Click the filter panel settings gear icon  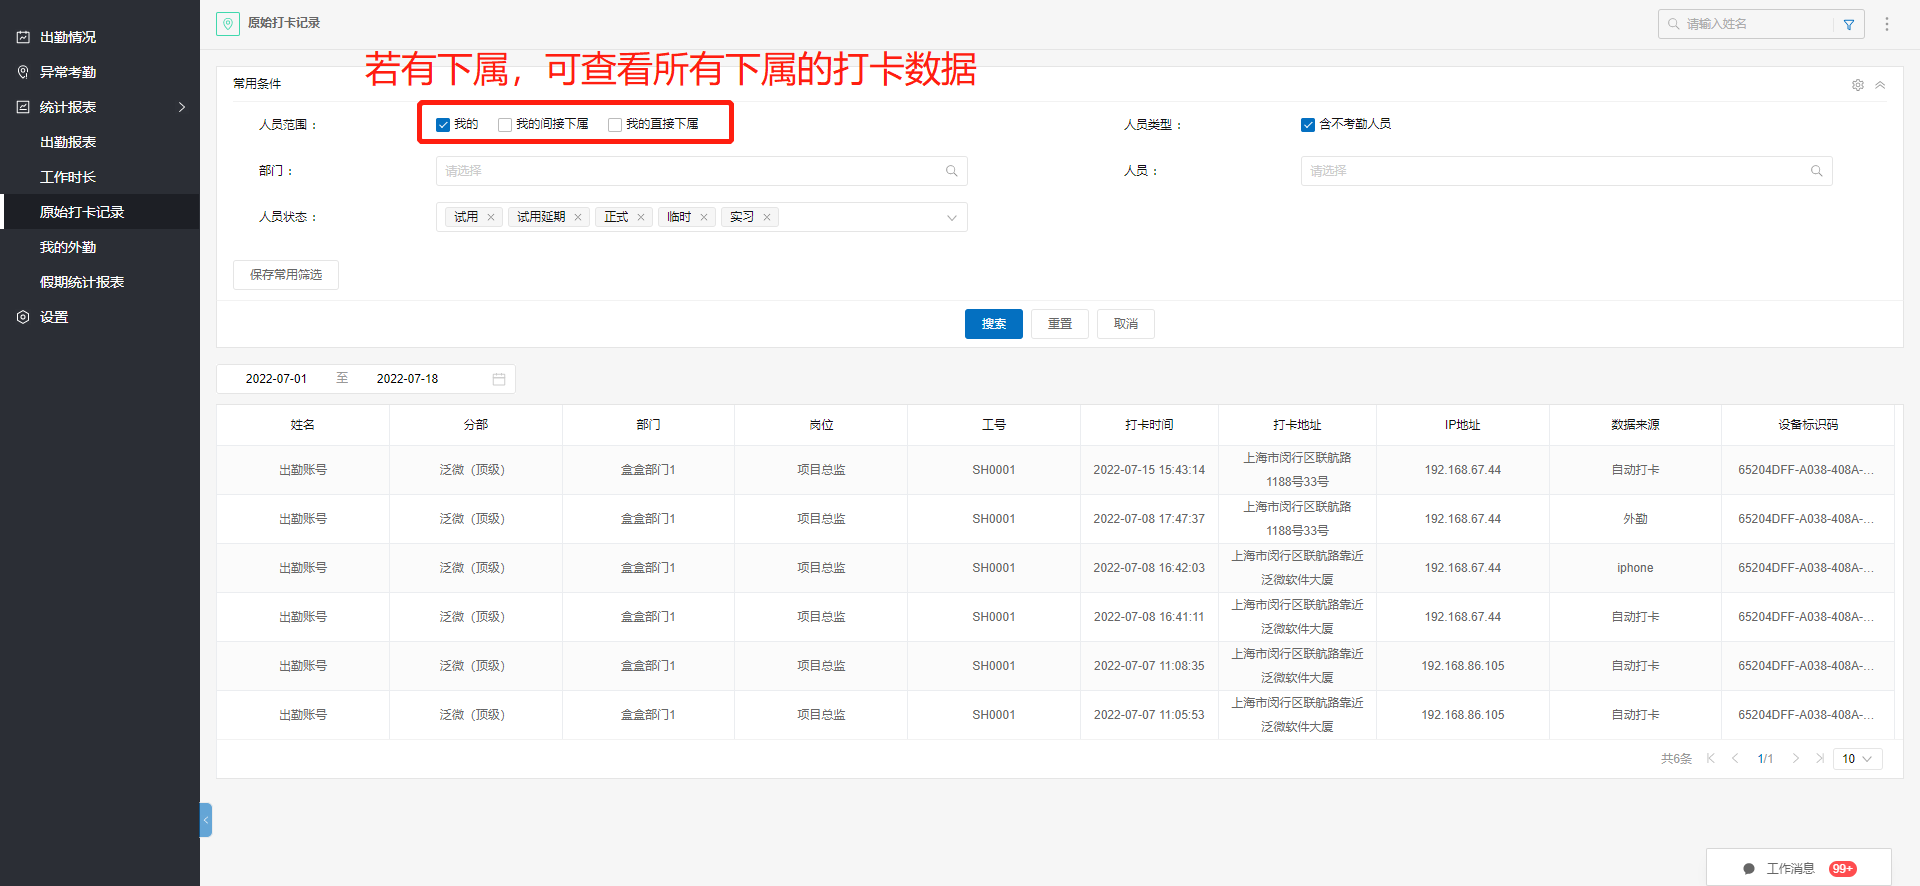point(1858,85)
